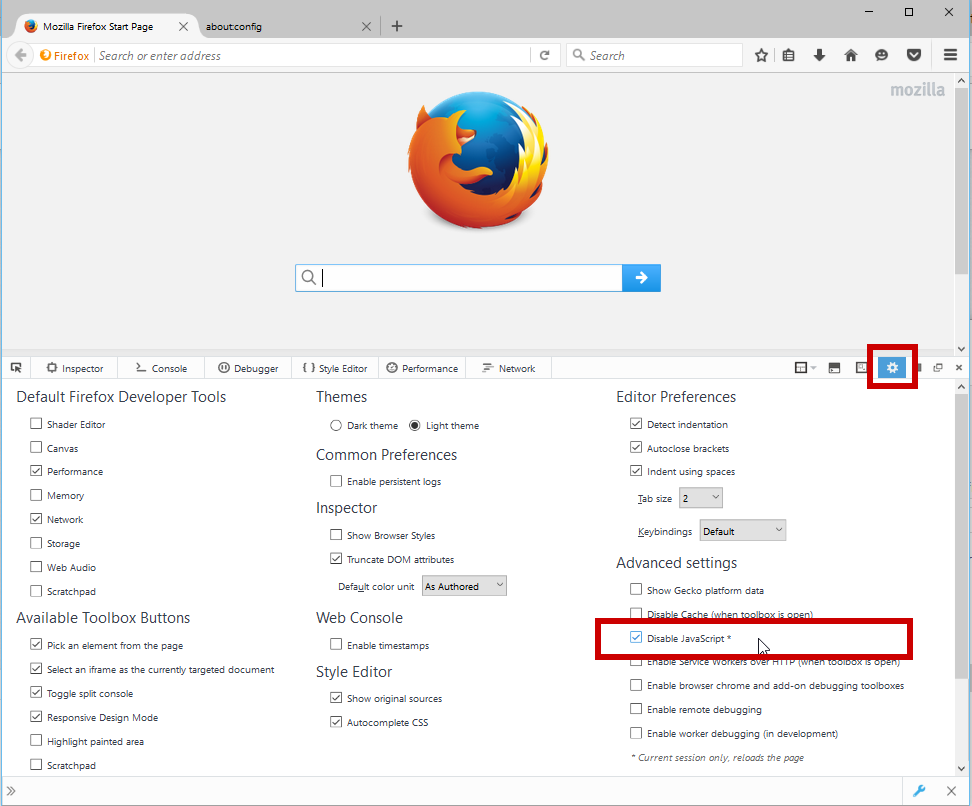Uncheck Autoclose brackets
Screen dimensions: 972x806
pyautogui.click(x=636, y=447)
